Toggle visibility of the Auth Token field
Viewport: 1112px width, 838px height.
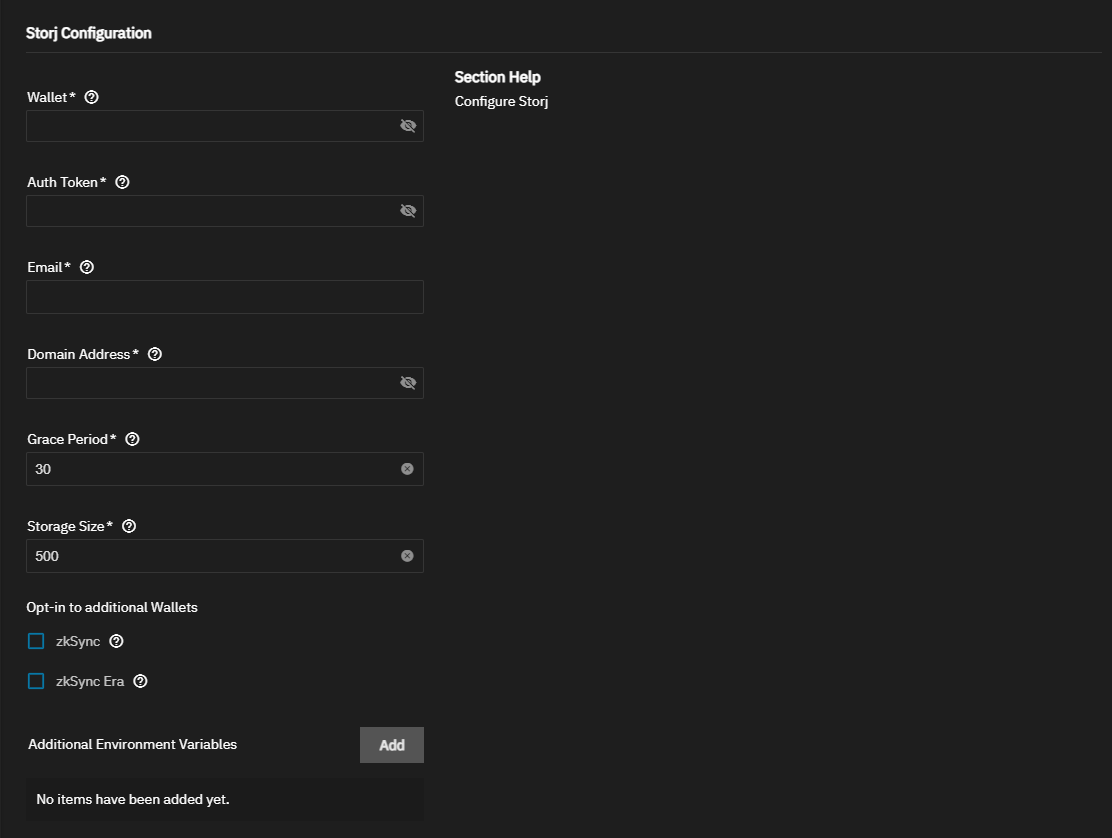tap(408, 211)
